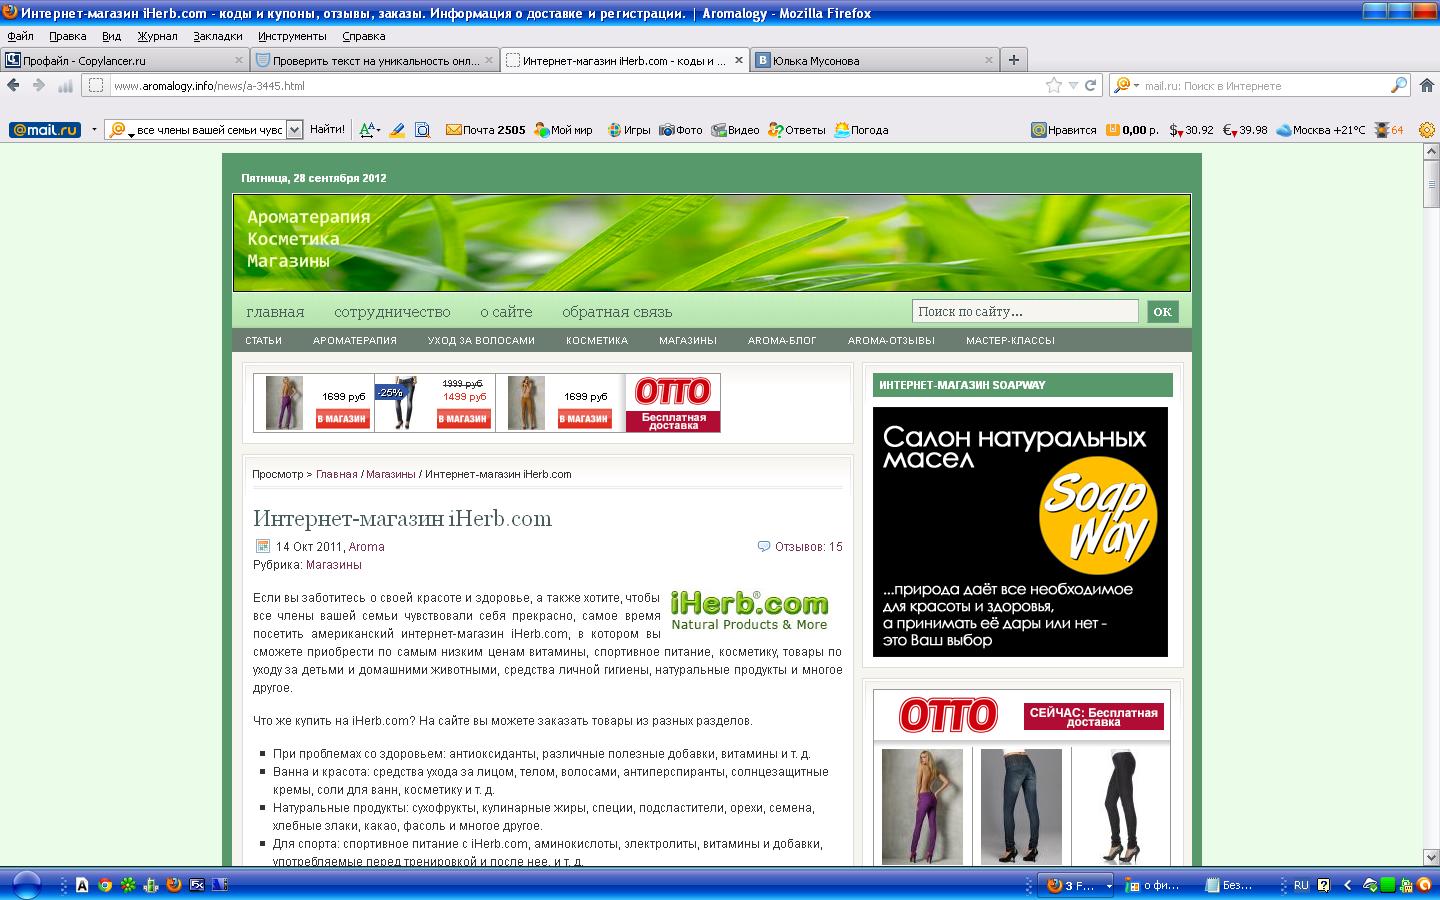
Task: Open Фото from the Mail.ru toolbar
Action: point(681,130)
